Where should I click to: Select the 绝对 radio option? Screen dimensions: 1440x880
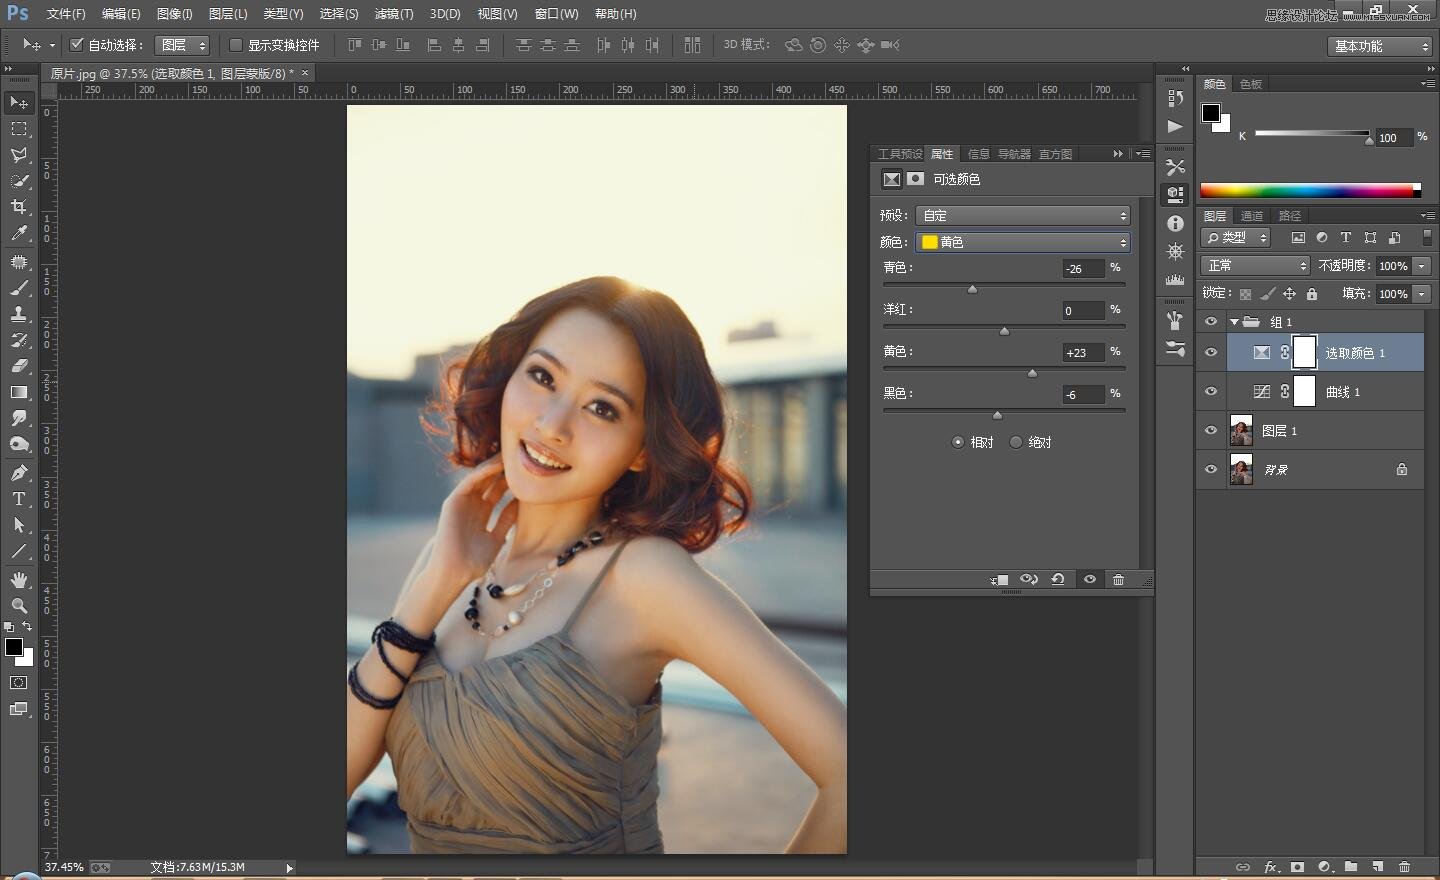point(1016,442)
